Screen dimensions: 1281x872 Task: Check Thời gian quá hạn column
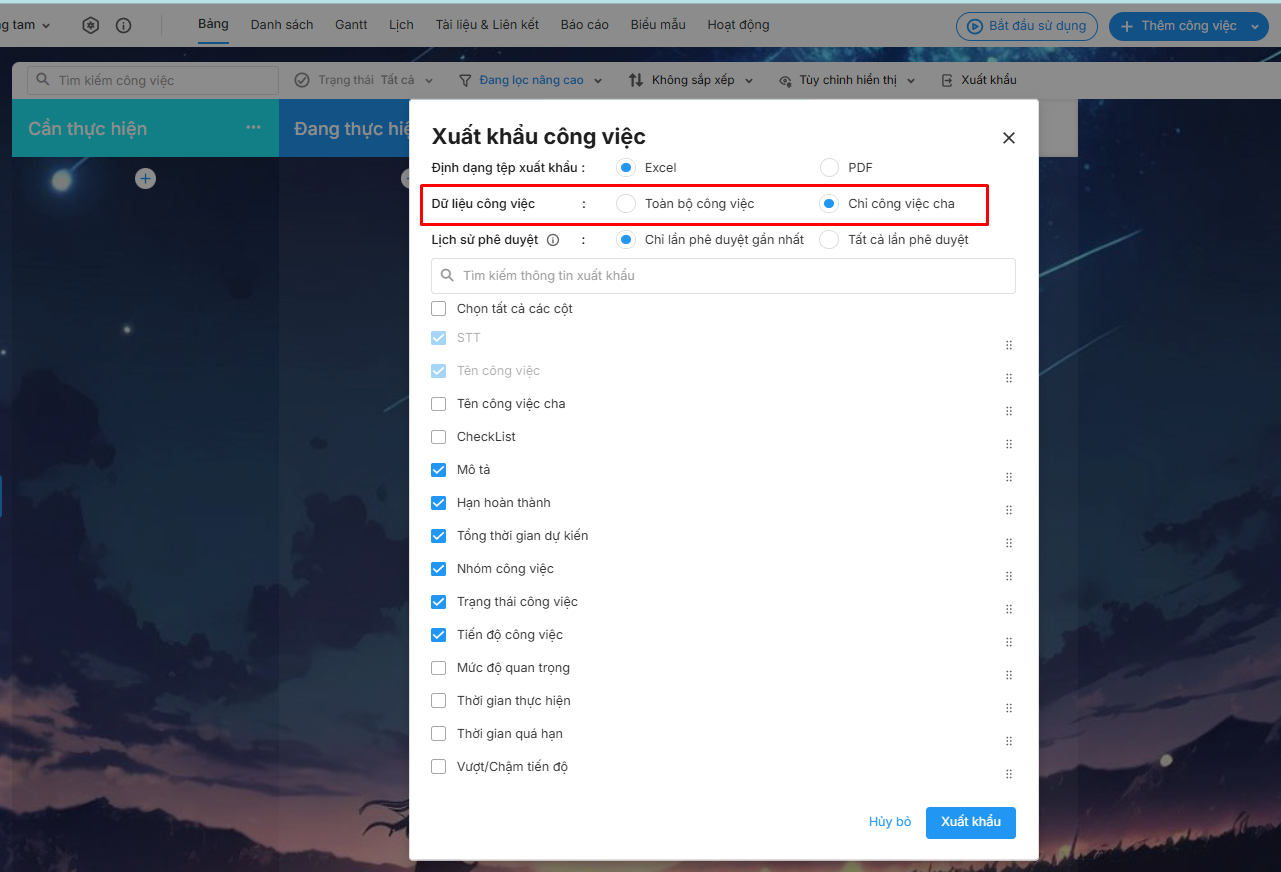click(x=438, y=734)
